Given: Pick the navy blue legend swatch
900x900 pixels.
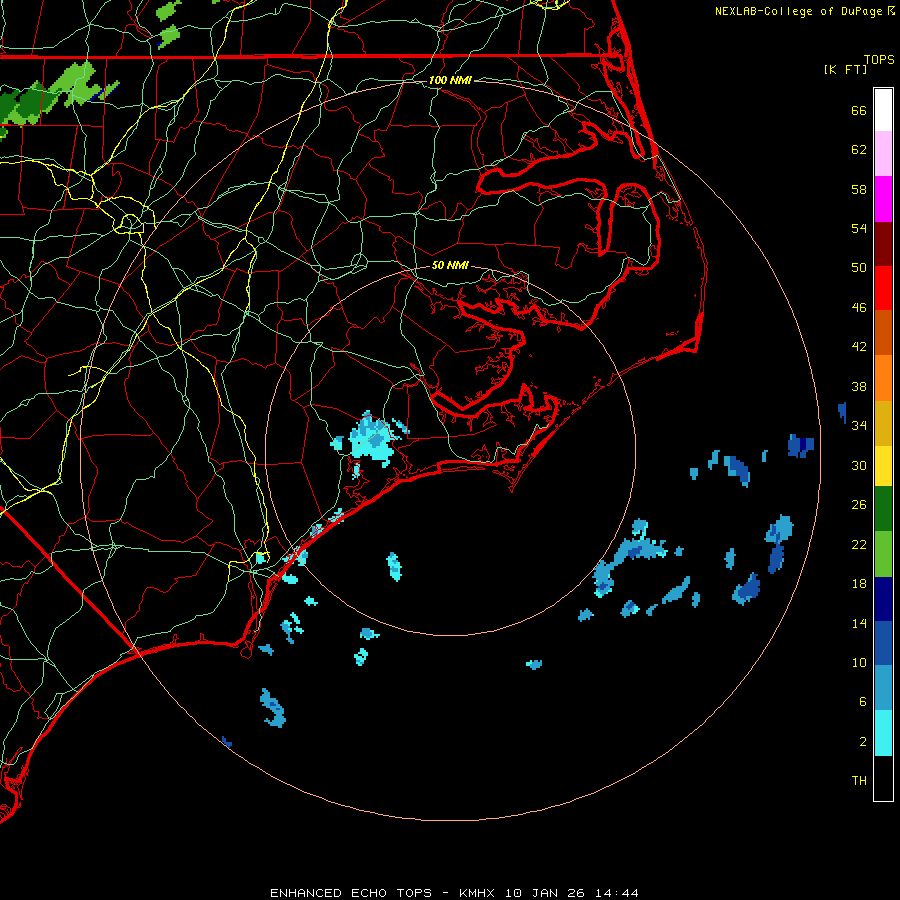Looking at the screenshot, I should pos(883,599).
